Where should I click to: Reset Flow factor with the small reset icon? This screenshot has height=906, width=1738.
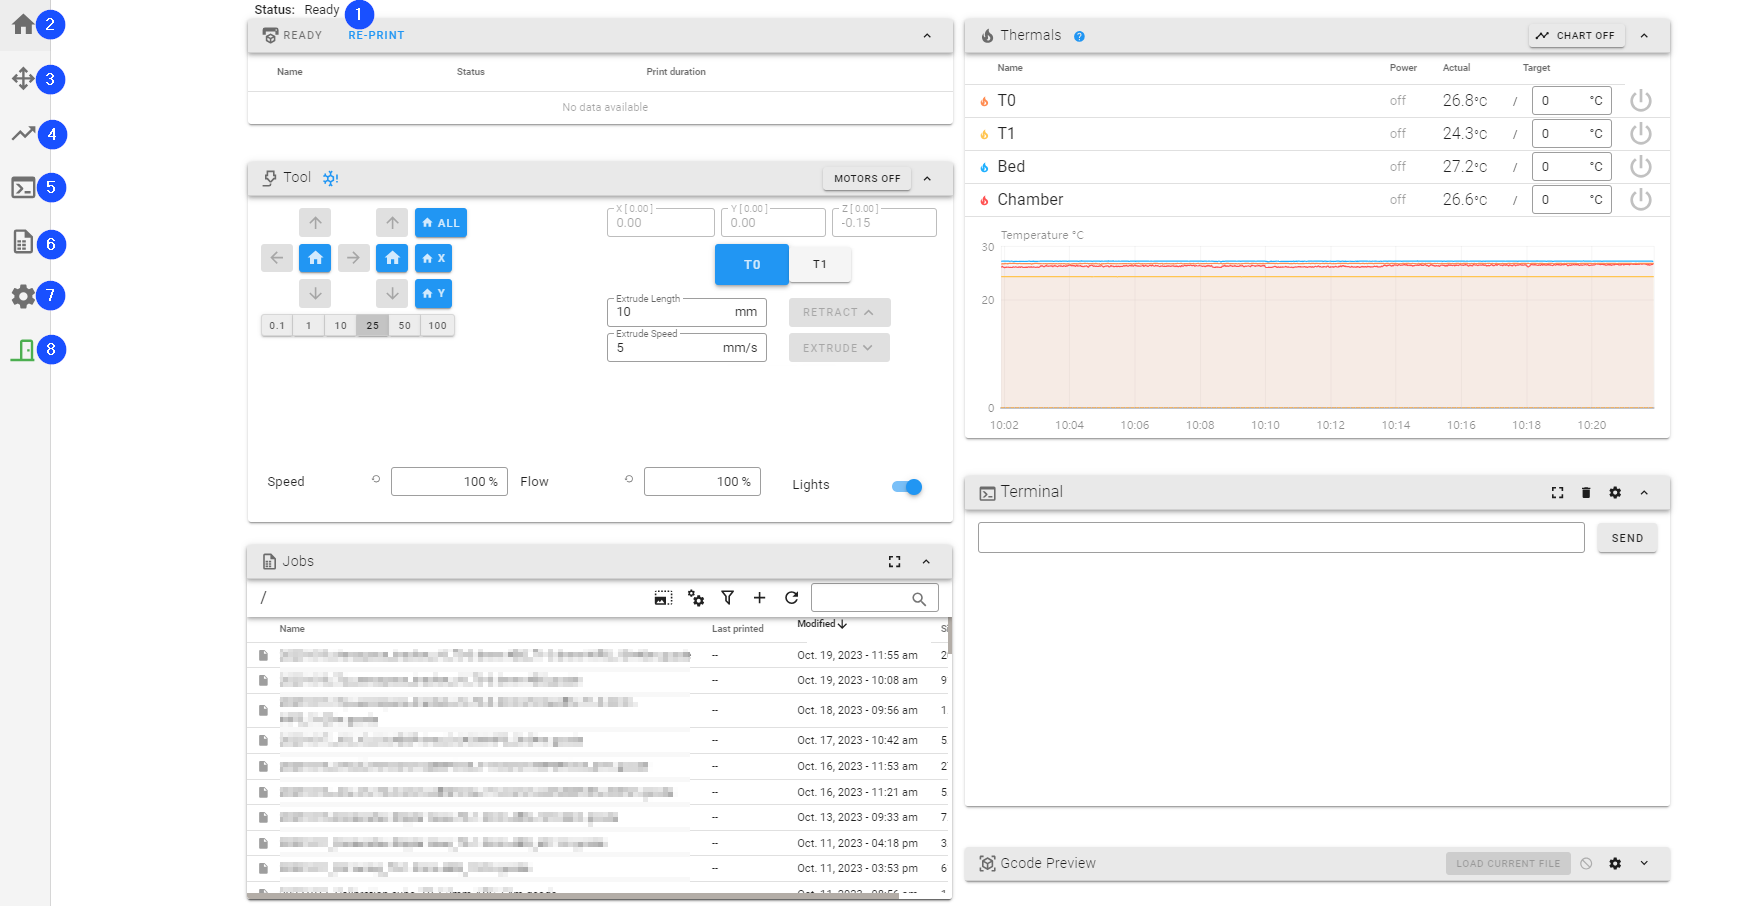point(629,479)
